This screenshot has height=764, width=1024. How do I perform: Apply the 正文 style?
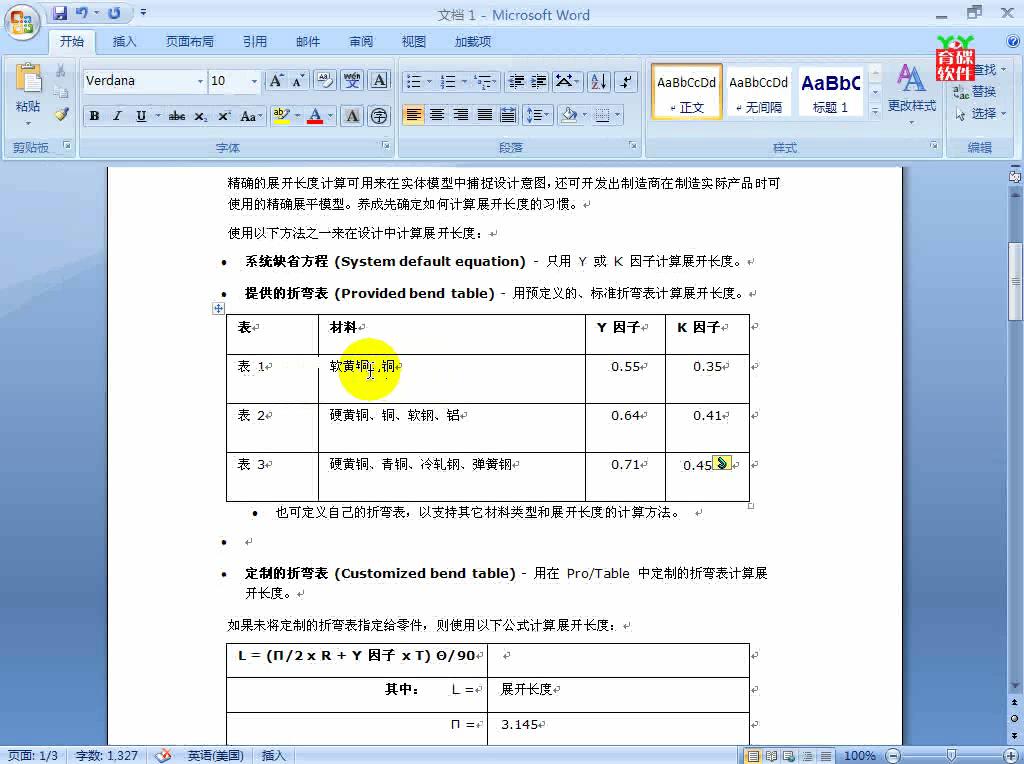(686, 92)
